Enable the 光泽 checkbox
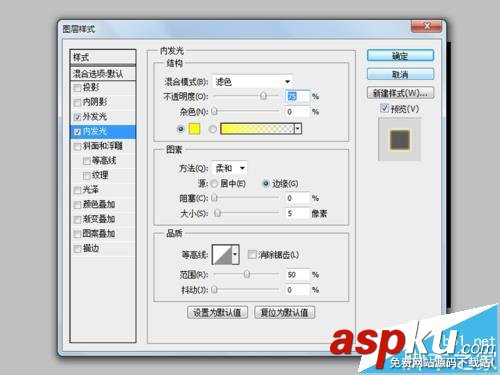Image resolution: width=500 pixels, height=375 pixels. (77, 190)
